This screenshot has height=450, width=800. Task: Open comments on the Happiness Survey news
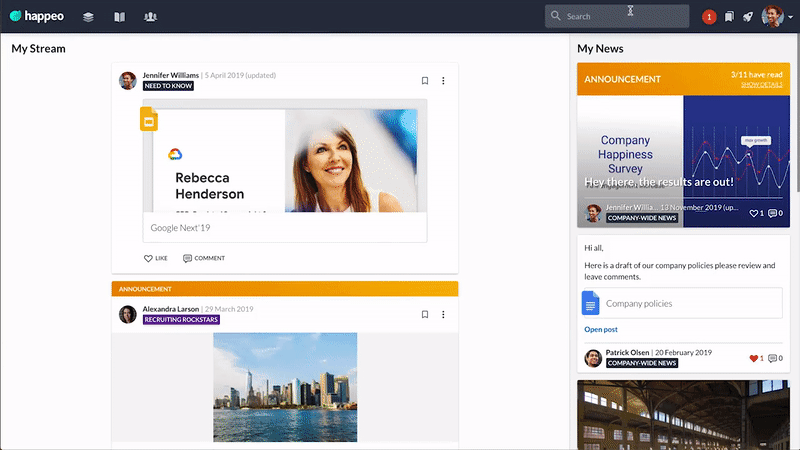point(776,213)
